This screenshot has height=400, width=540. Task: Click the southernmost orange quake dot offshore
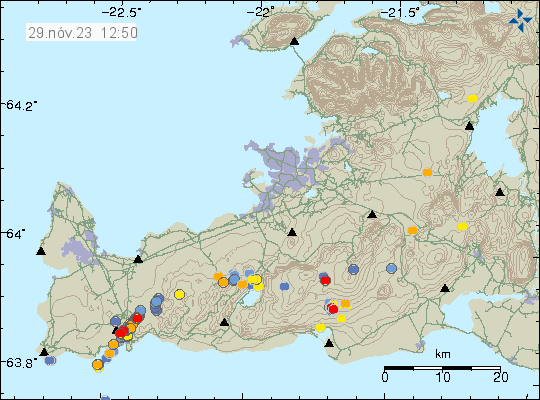(x=98, y=364)
